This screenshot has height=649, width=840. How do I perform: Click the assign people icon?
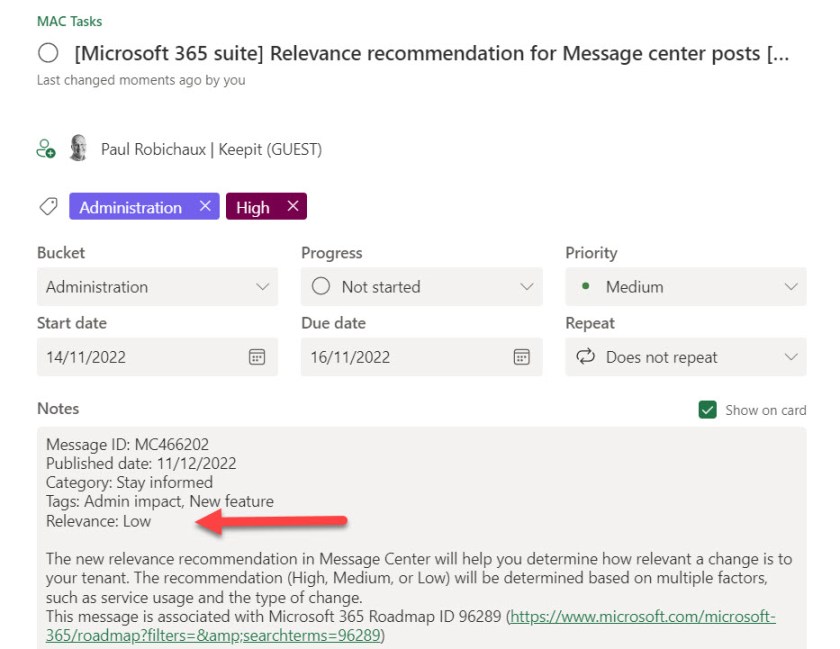(x=46, y=149)
